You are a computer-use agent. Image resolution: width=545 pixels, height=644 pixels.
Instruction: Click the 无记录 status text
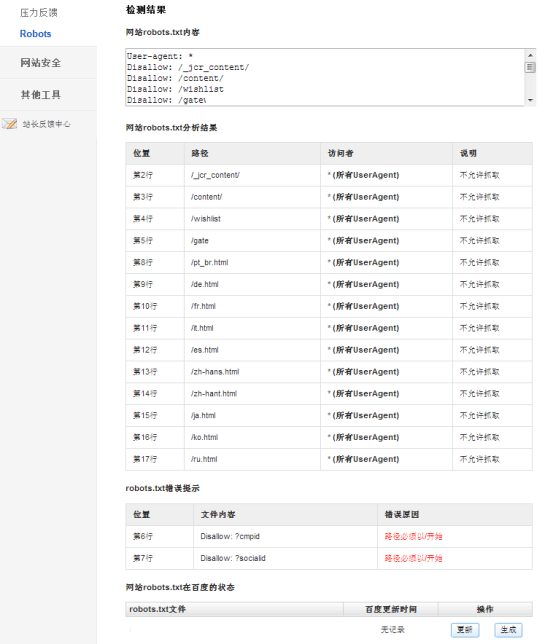coord(393,629)
